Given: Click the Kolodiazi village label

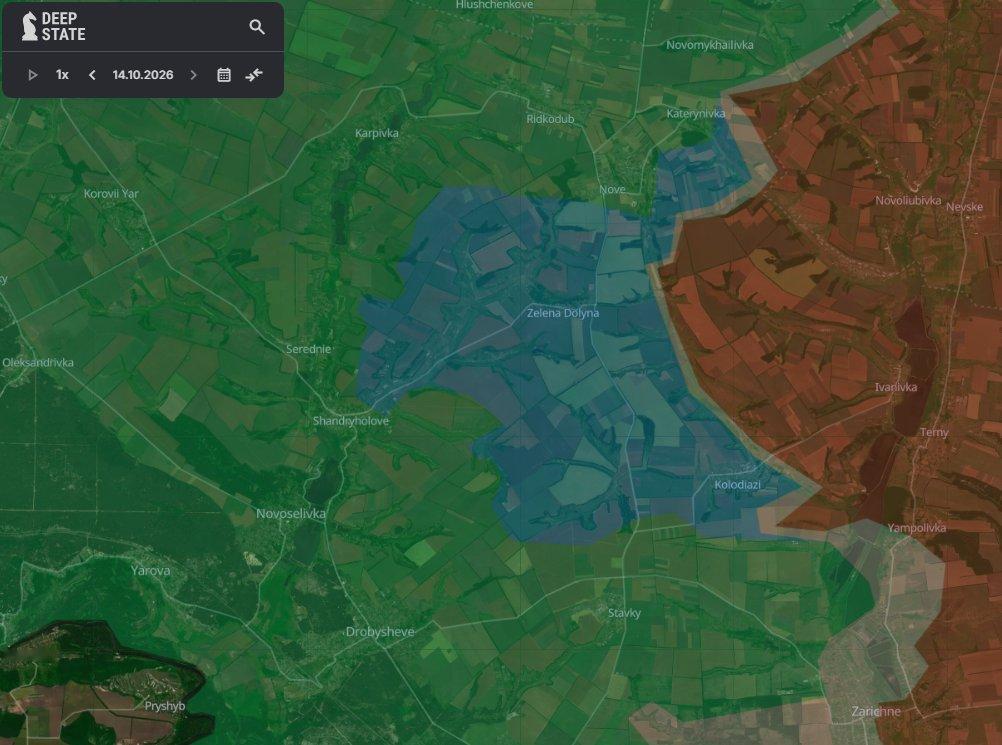Looking at the screenshot, I should pos(737,485).
